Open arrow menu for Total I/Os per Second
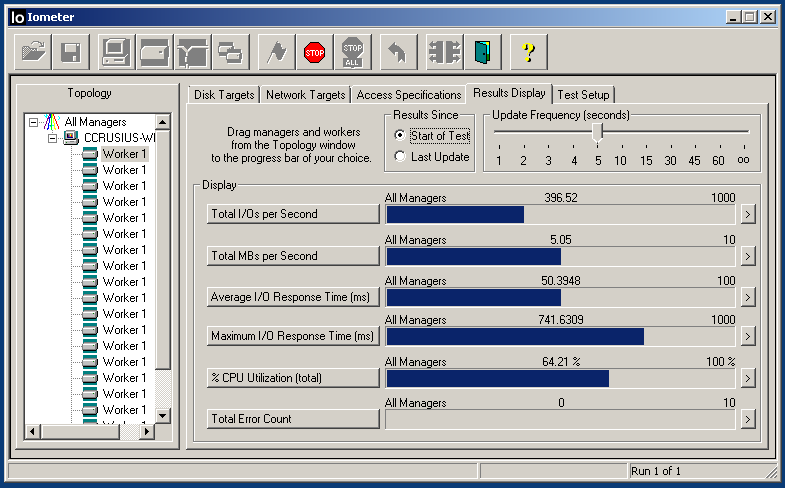Viewport: 785px width, 488px height. [x=747, y=215]
